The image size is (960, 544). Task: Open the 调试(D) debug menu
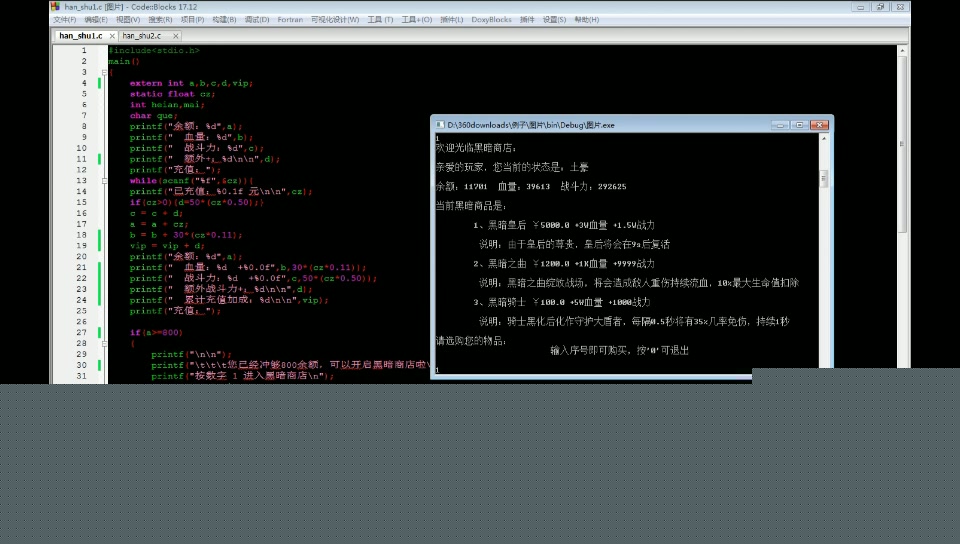[257, 19]
